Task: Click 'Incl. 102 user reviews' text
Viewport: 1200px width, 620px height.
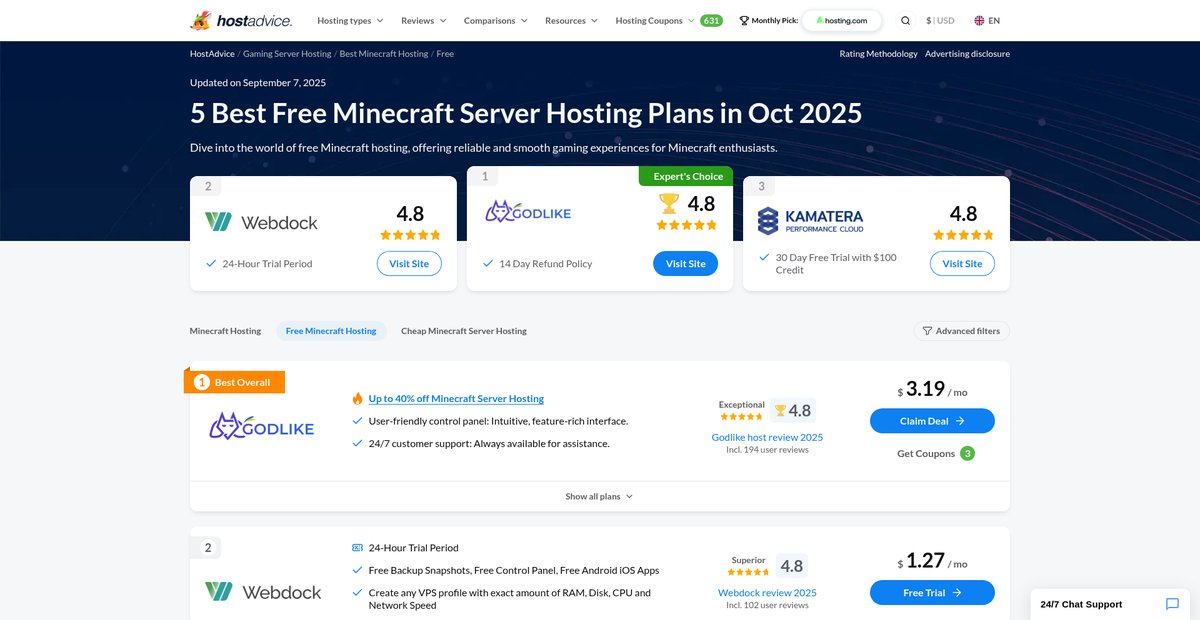Action: [x=767, y=605]
